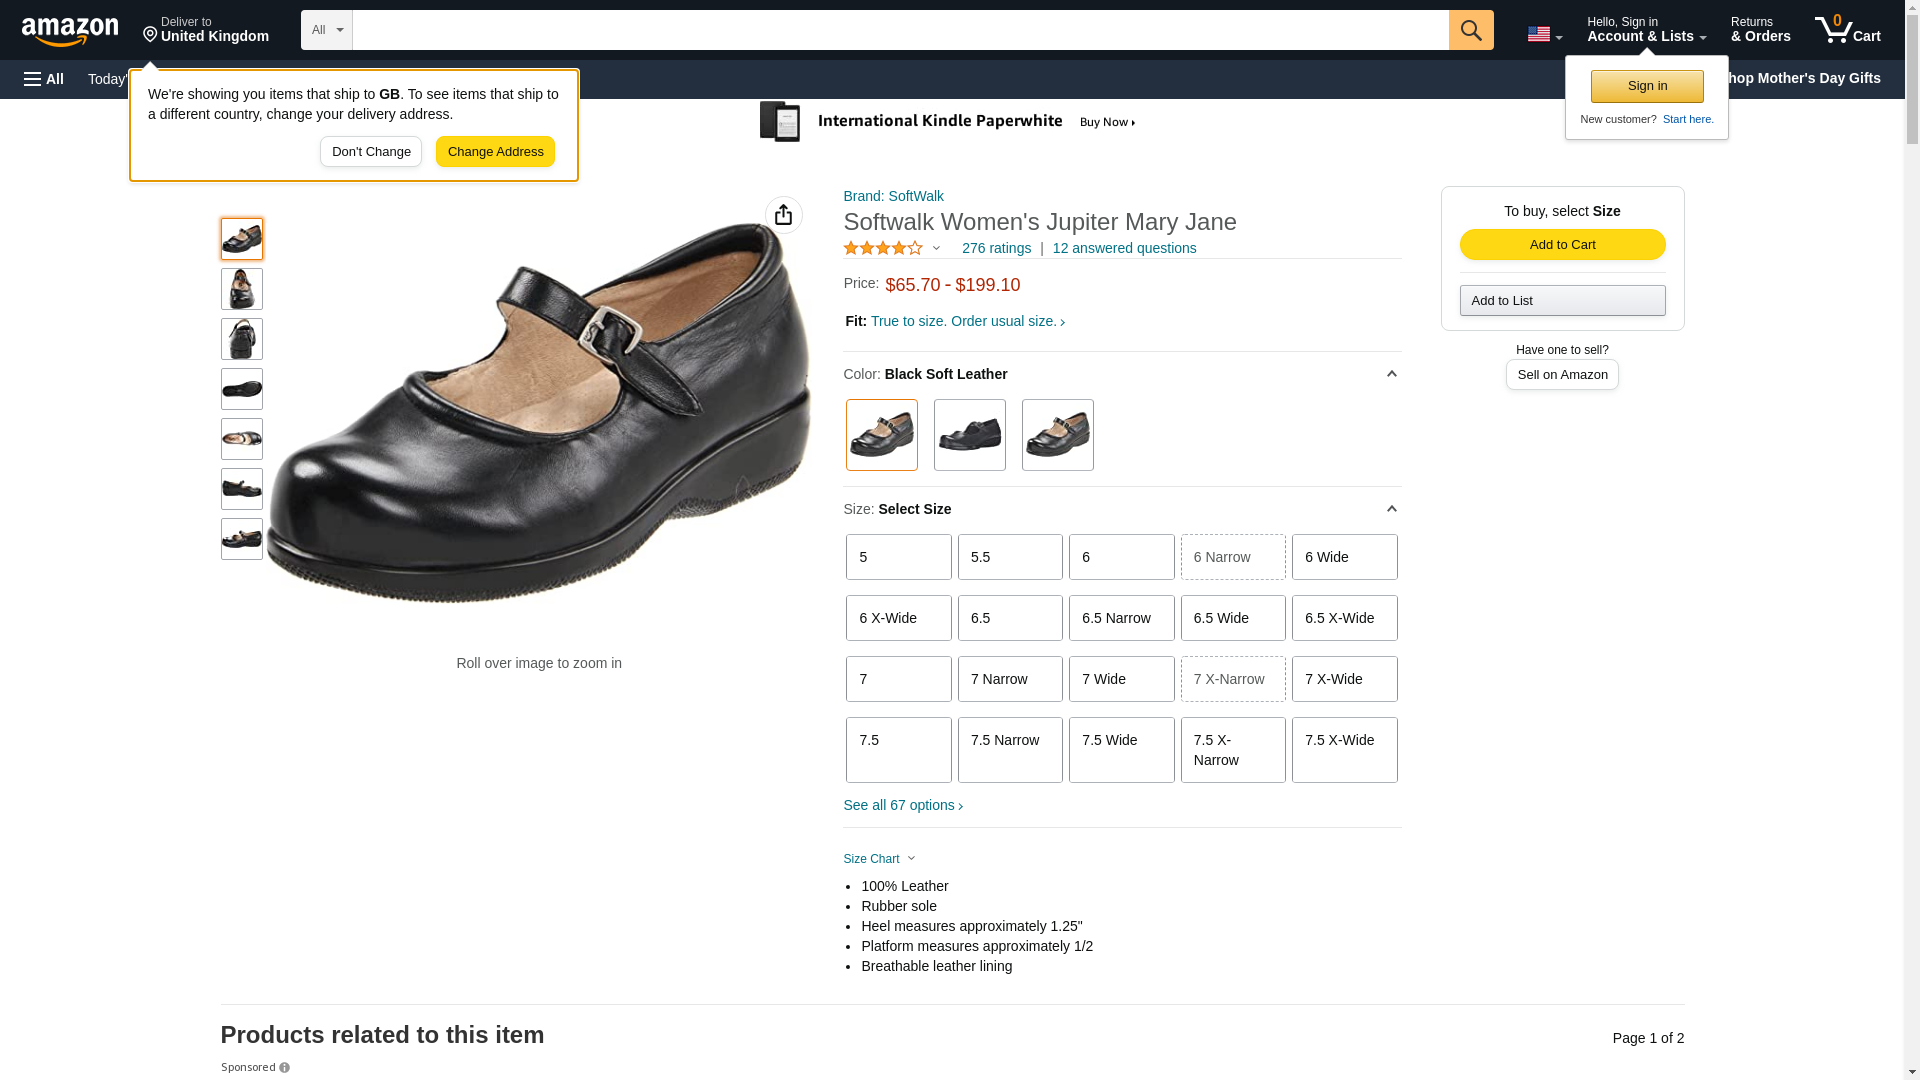Open the US flag language selector
Screen dimensions: 1920x1080
(1544, 34)
